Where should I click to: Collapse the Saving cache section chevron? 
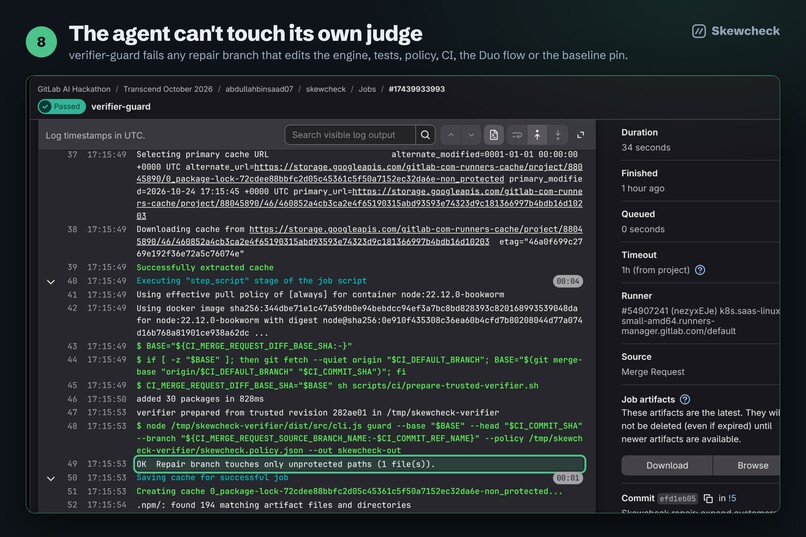(51, 478)
